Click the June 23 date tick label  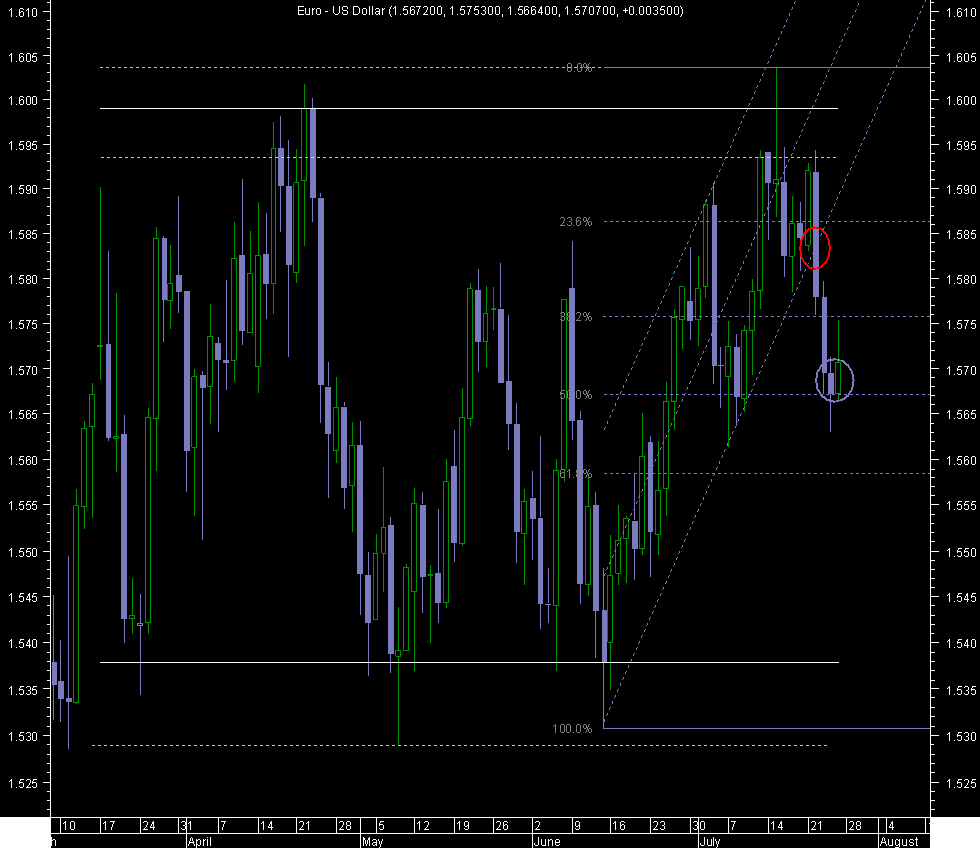click(659, 826)
